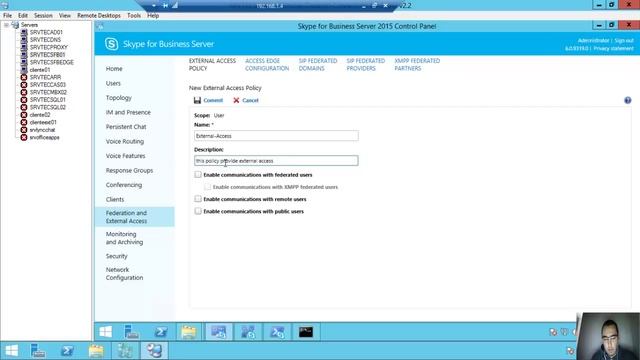Open the Help menu
Image resolution: width=640 pixels, height=360 pixels.
(x=153, y=16)
